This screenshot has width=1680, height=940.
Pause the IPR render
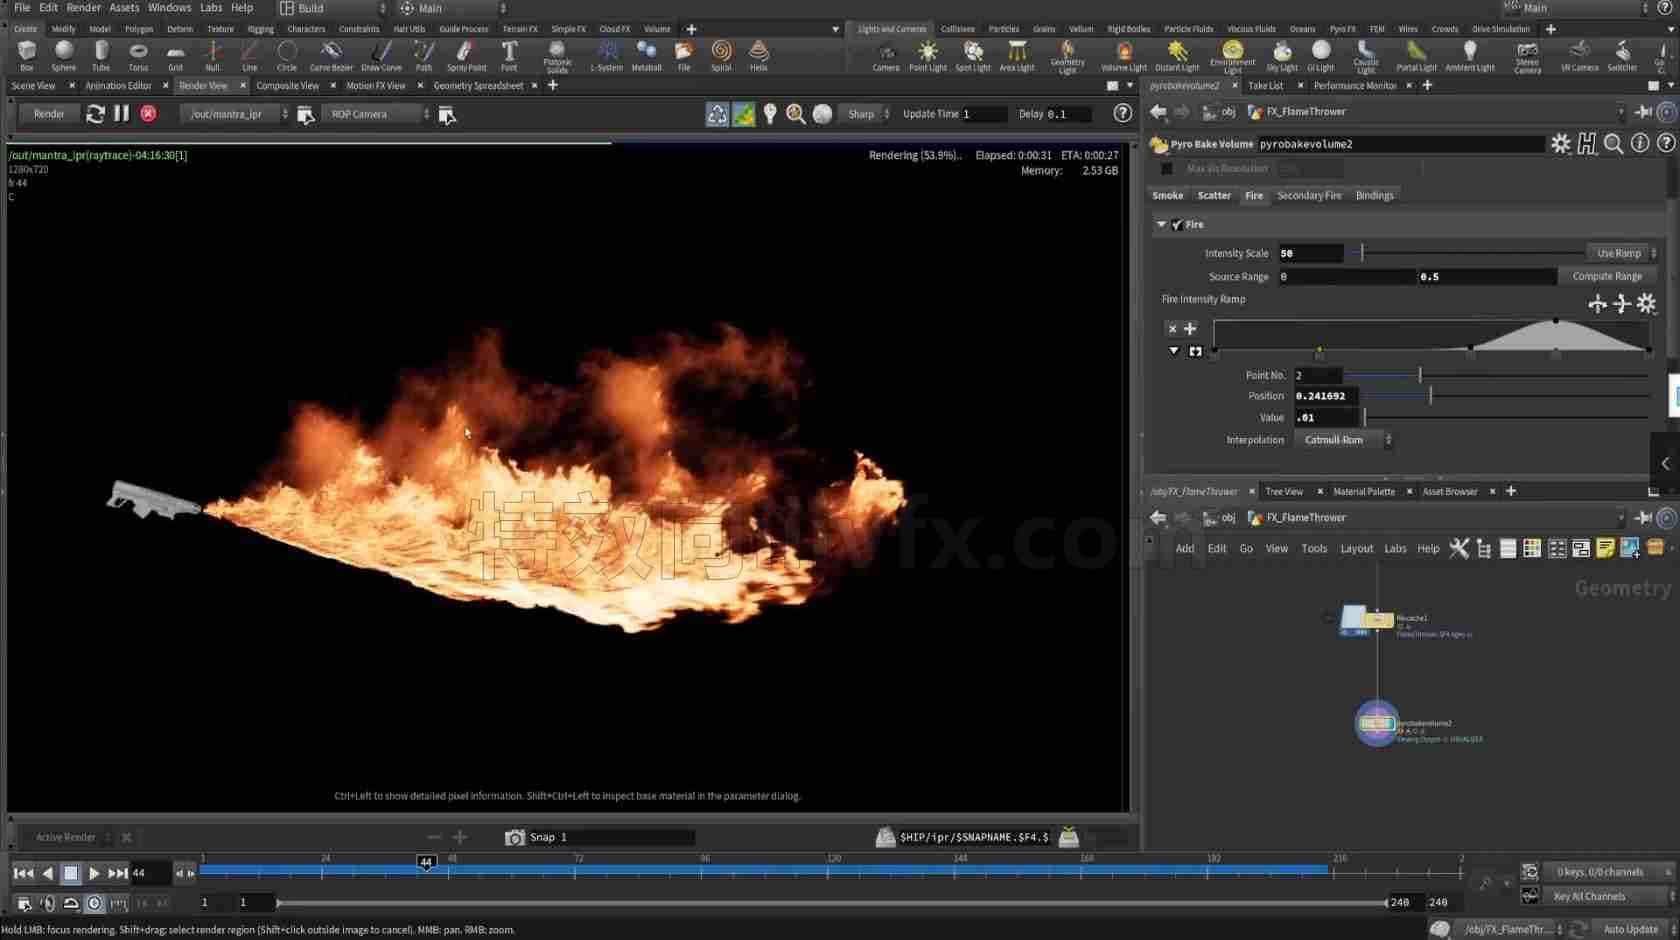click(121, 114)
